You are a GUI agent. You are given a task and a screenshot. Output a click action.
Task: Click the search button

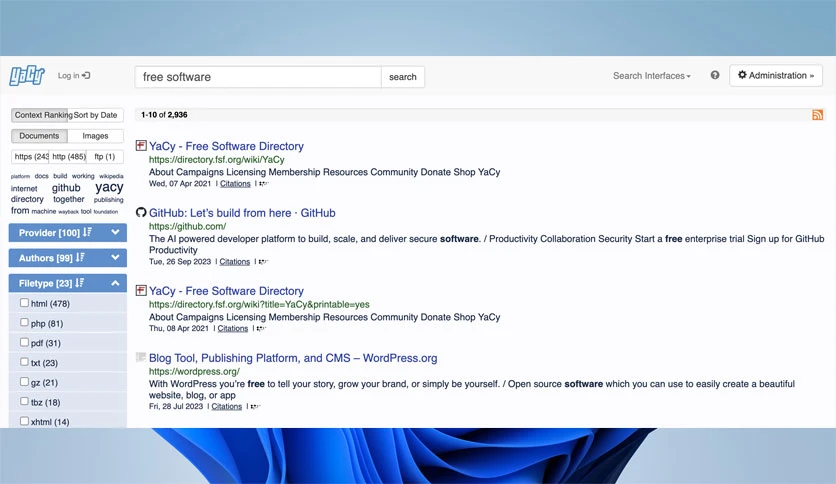coord(403,77)
